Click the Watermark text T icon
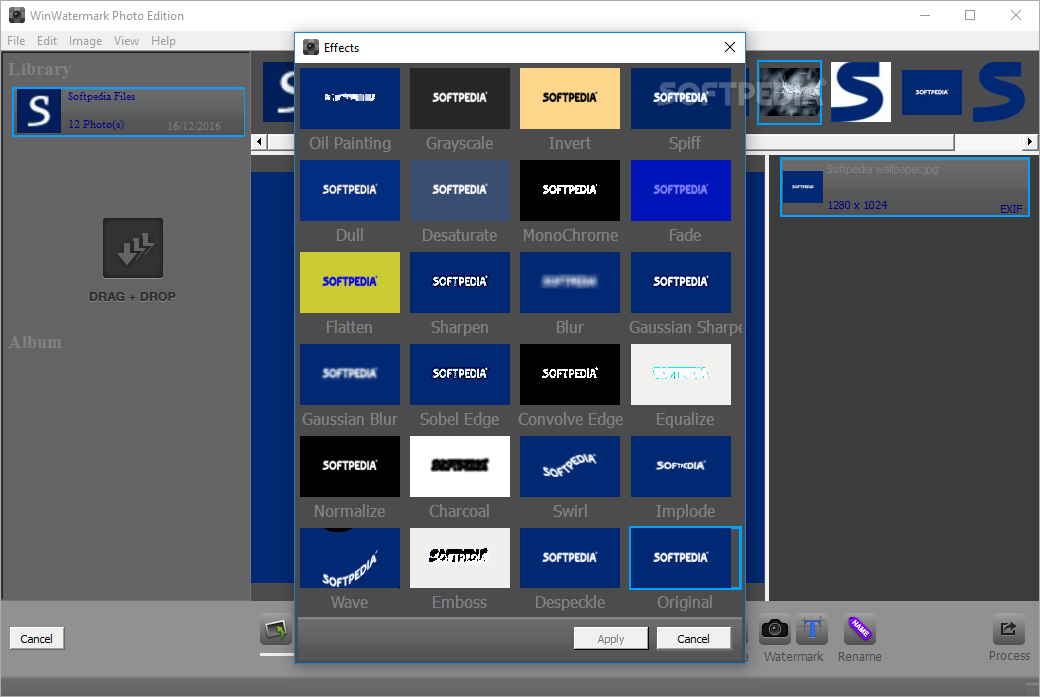The width and height of the screenshot is (1040, 697). (812, 629)
